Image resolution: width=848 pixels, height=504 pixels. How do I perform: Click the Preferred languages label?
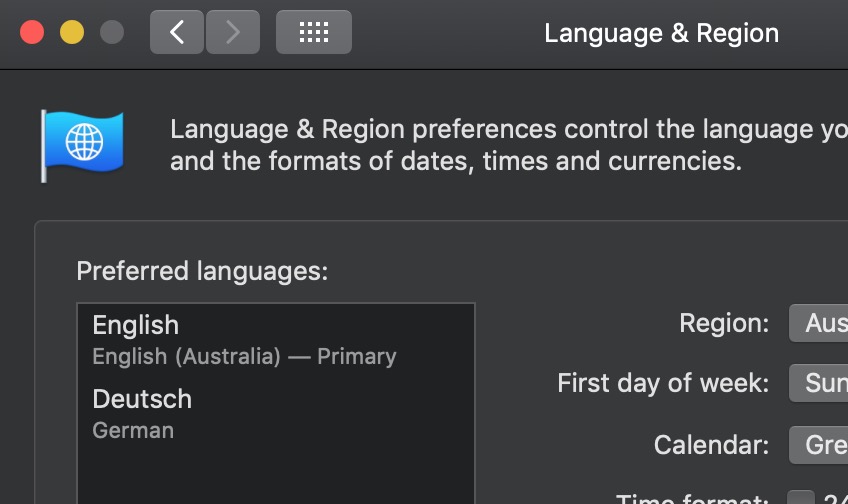tap(202, 271)
